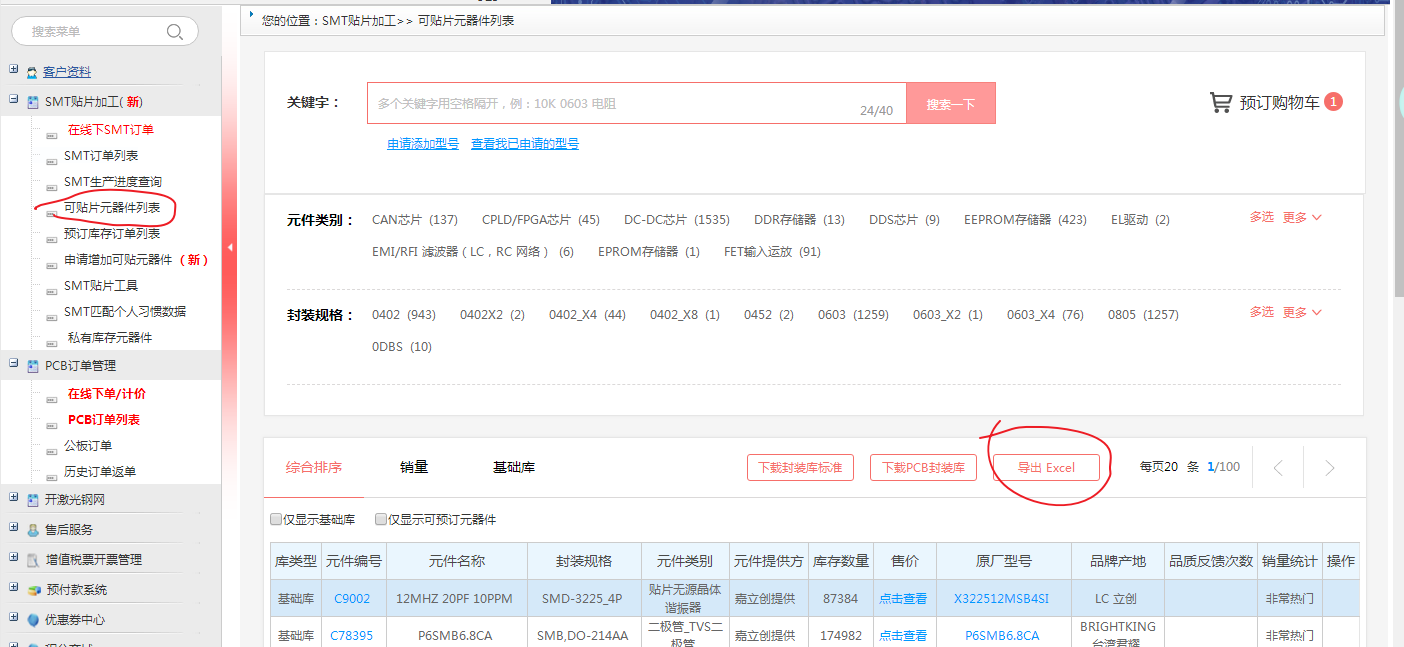Select the 基础库 tab
The height and width of the screenshot is (647, 1404).
[514, 467]
